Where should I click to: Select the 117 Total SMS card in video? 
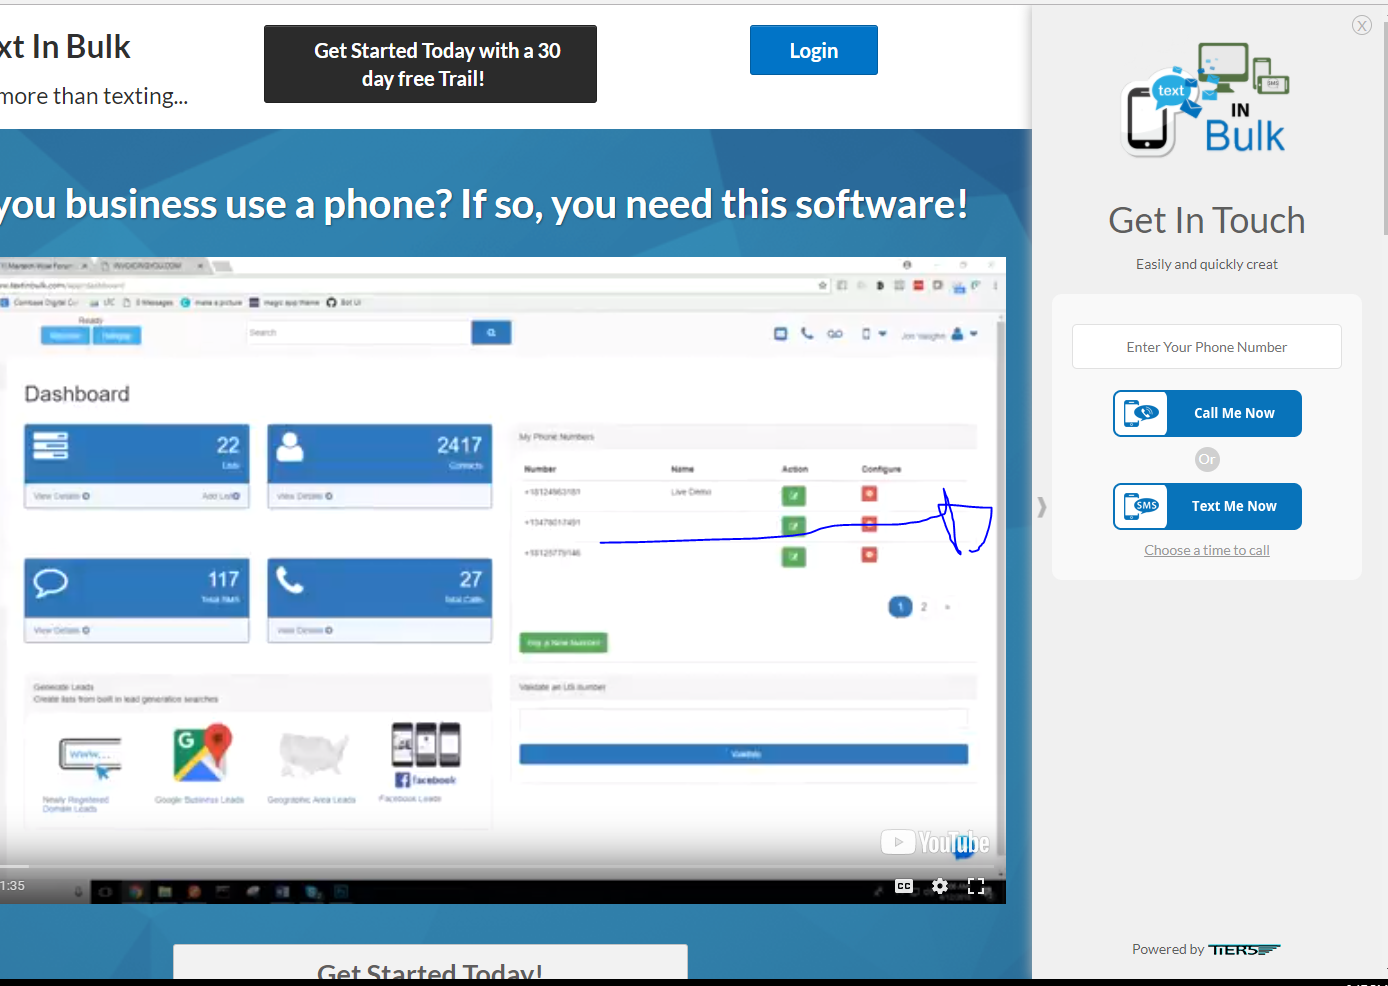point(137,600)
